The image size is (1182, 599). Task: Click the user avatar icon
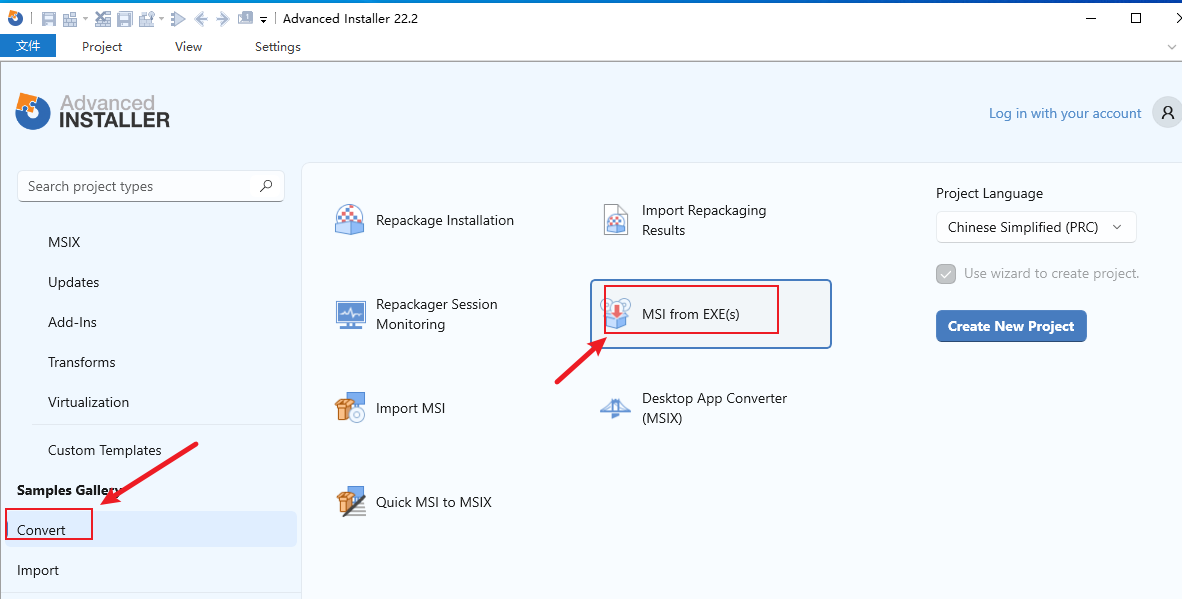[x=1167, y=113]
